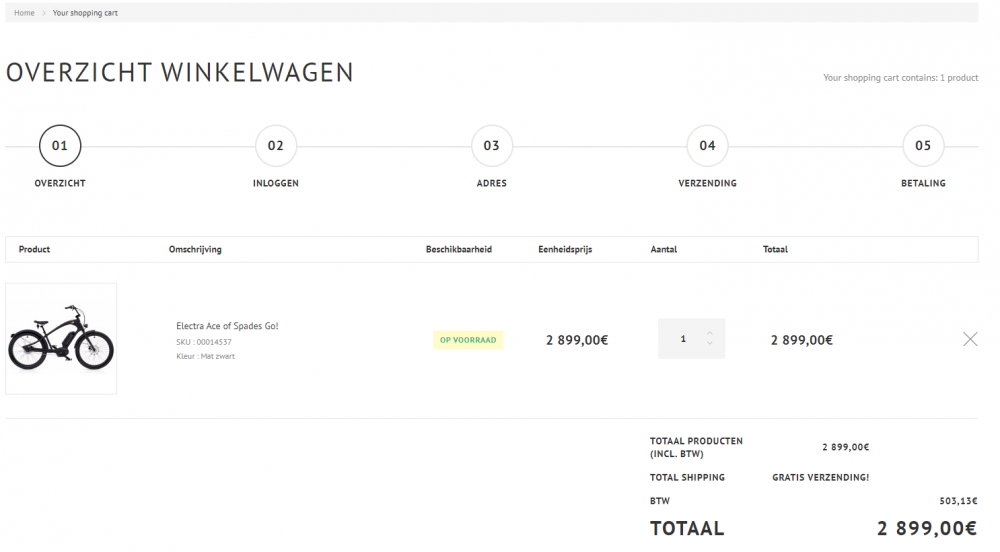
Task: Click the TOTAAL PRODUCTEN (INCL. BTW) label
Action: coord(696,447)
